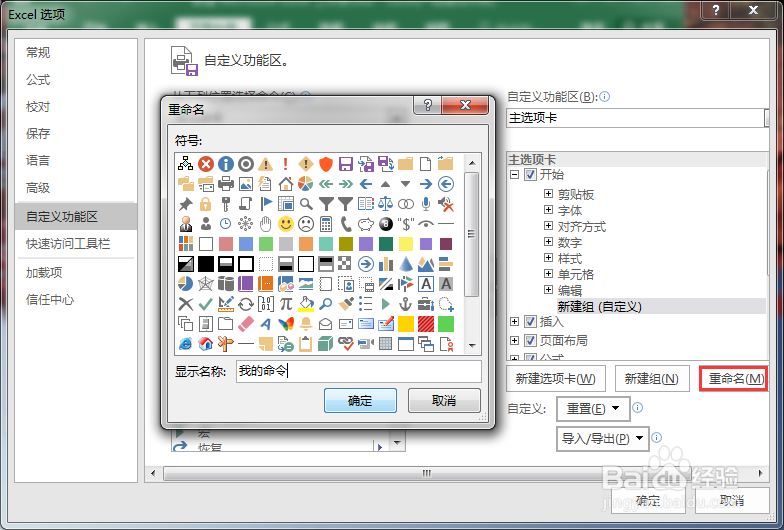Image resolution: width=784 pixels, height=530 pixels.
Task: Pick the blue info circle symbol
Action: (226, 164)
